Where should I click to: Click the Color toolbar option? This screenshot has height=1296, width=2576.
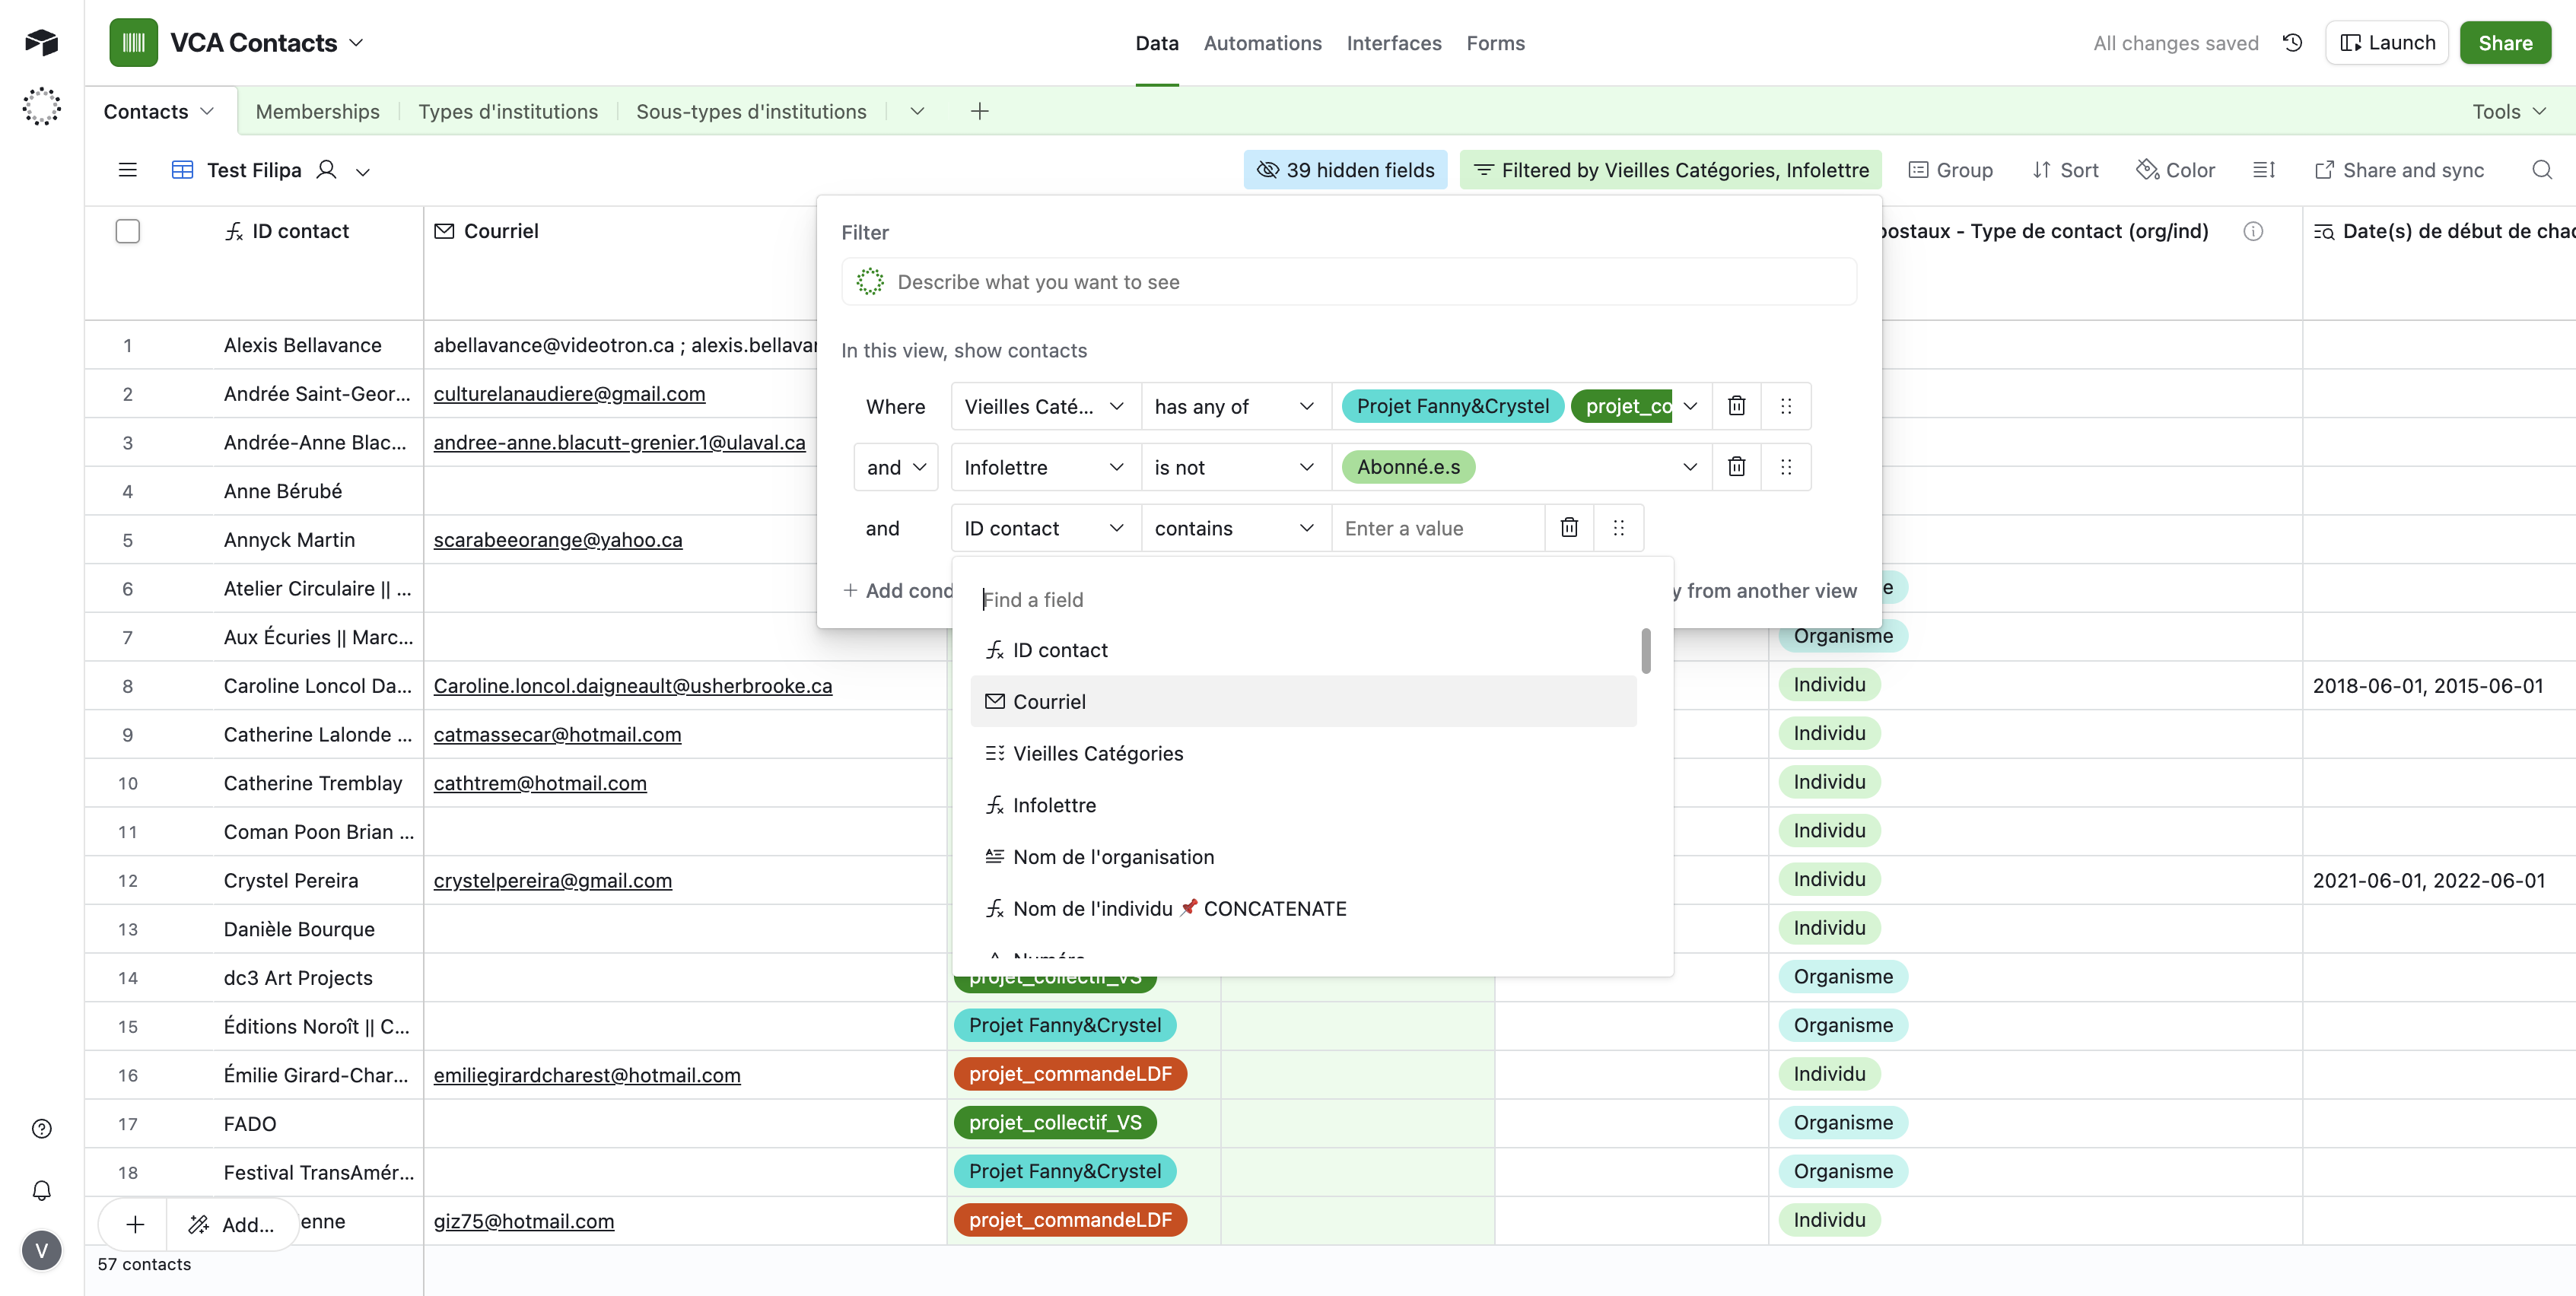pos(2176,170)
